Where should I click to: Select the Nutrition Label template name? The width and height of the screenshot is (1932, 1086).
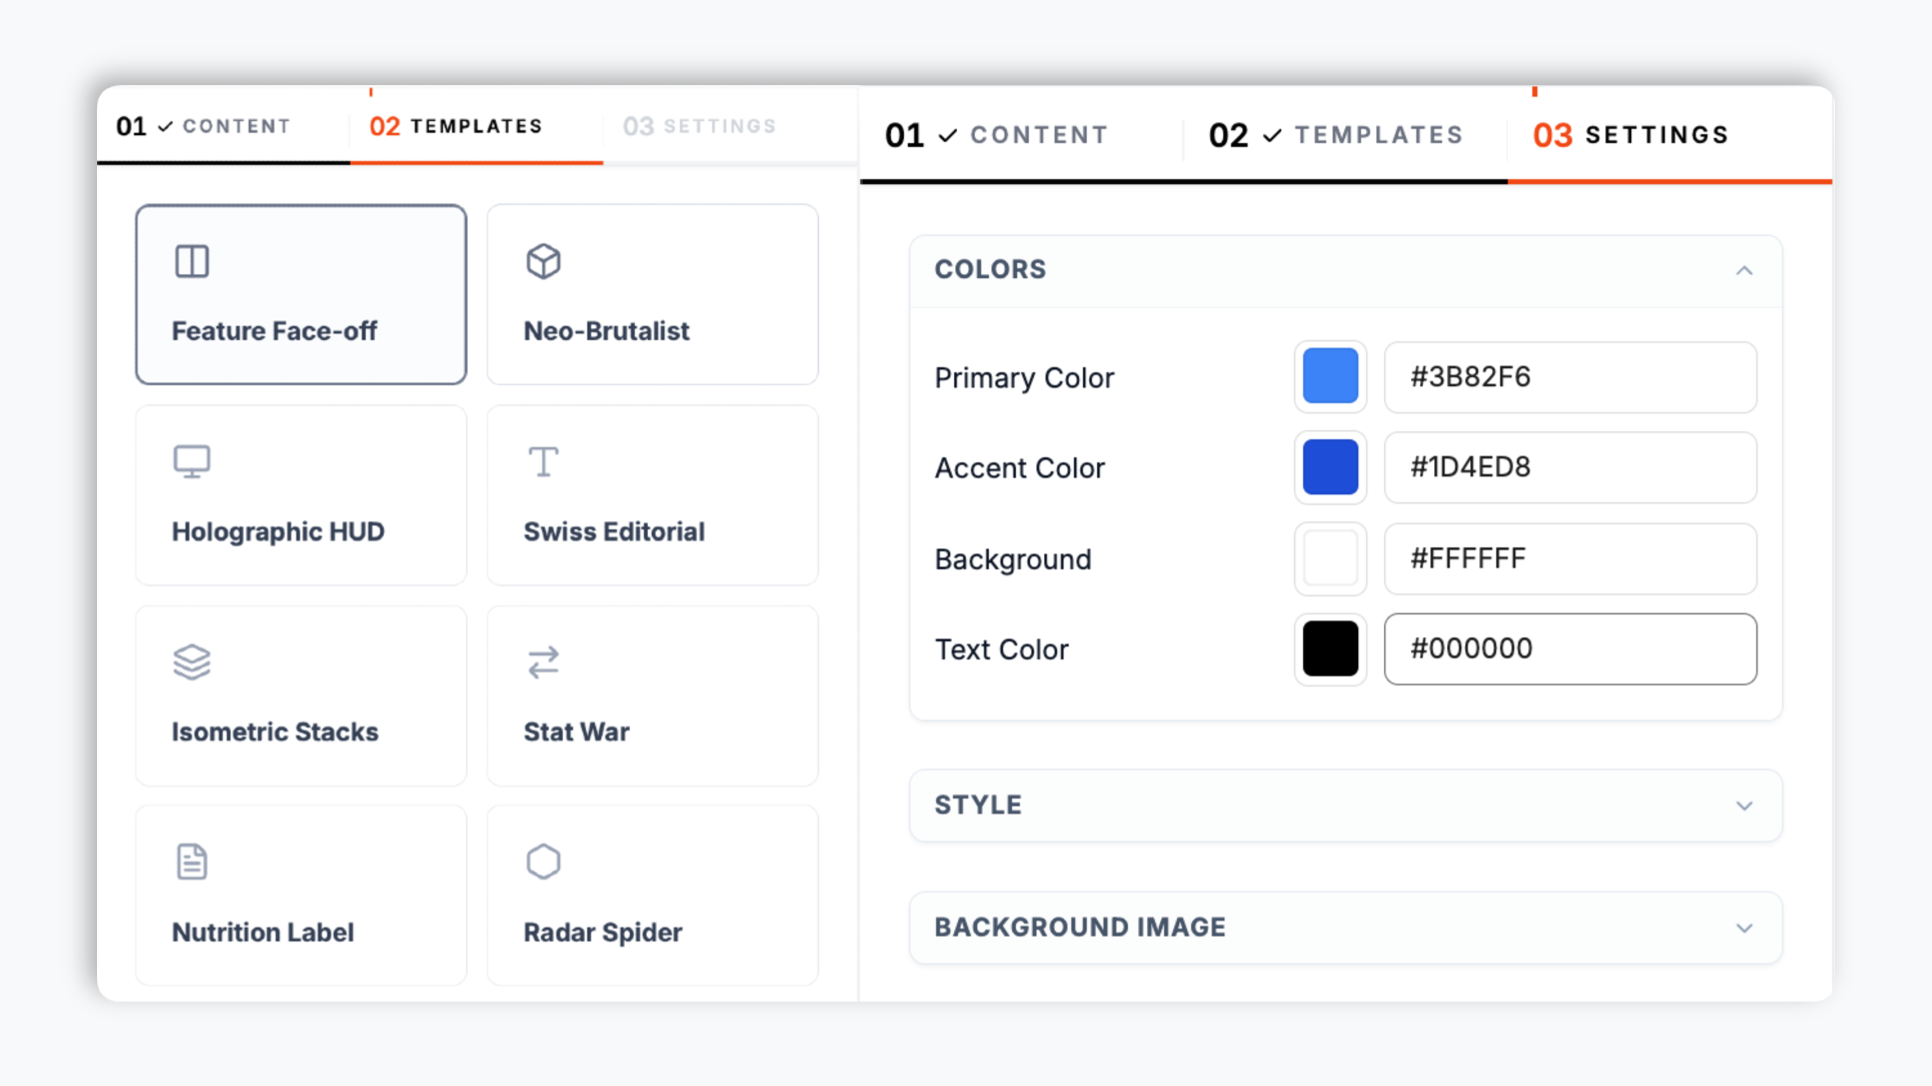[x=263, y=932]
